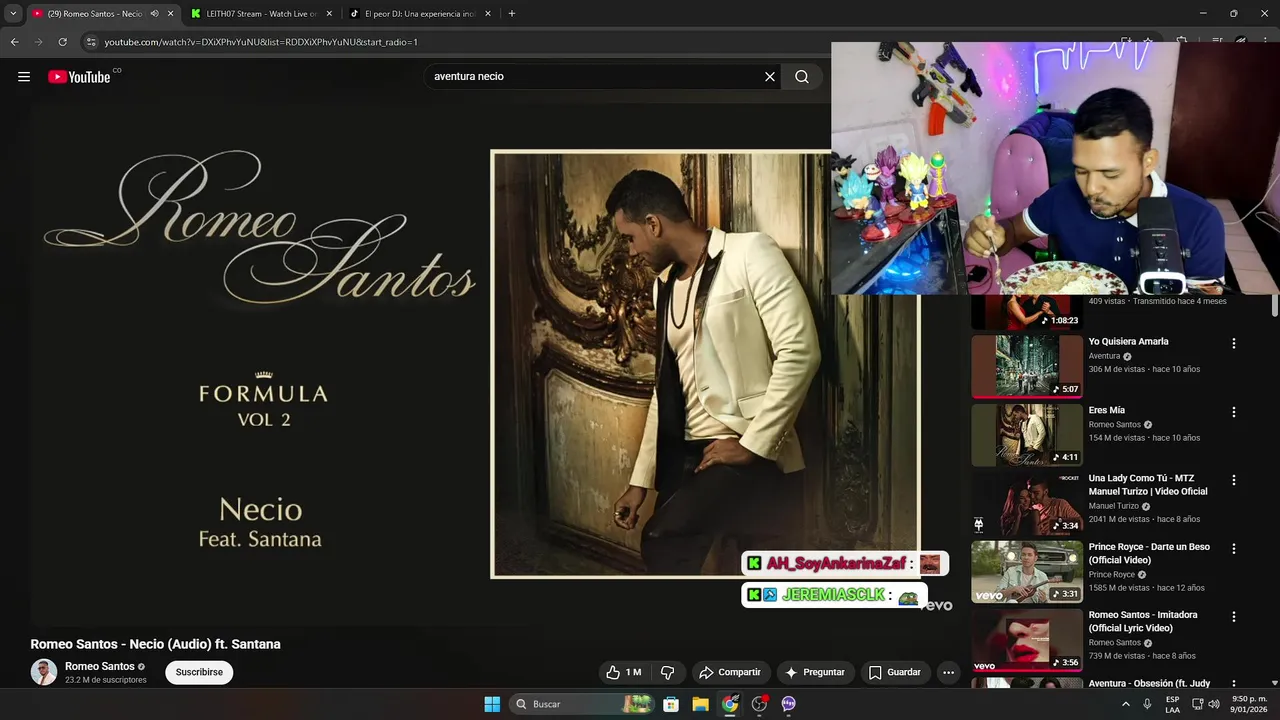Open network settings tray icon
1280x720 pixels.
tap(1197, 704)
